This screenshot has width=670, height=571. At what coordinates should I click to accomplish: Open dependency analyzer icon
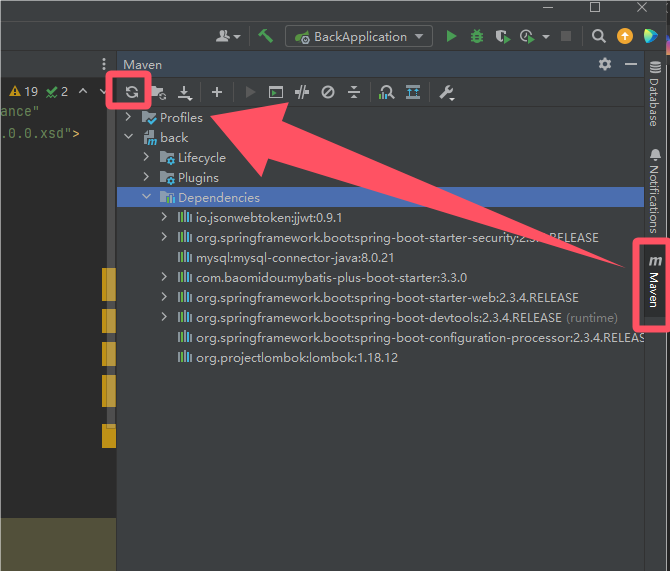tap(413, 92)
